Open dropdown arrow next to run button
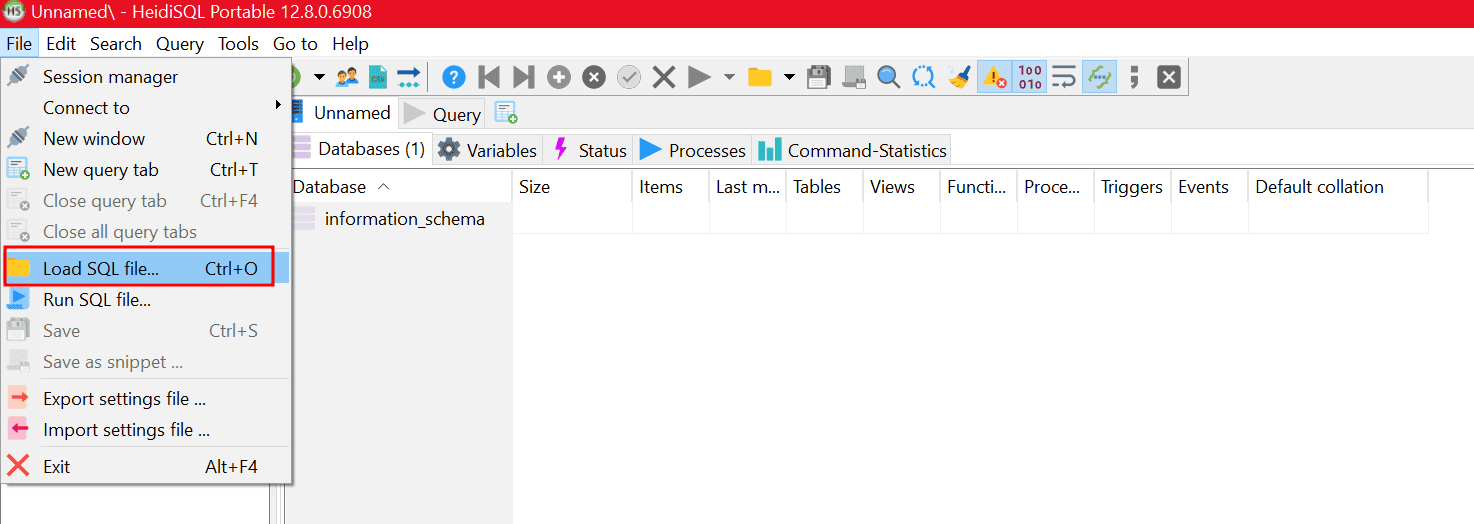The width and height of the screenshot is (1474, 524). [x=729, y=77]
